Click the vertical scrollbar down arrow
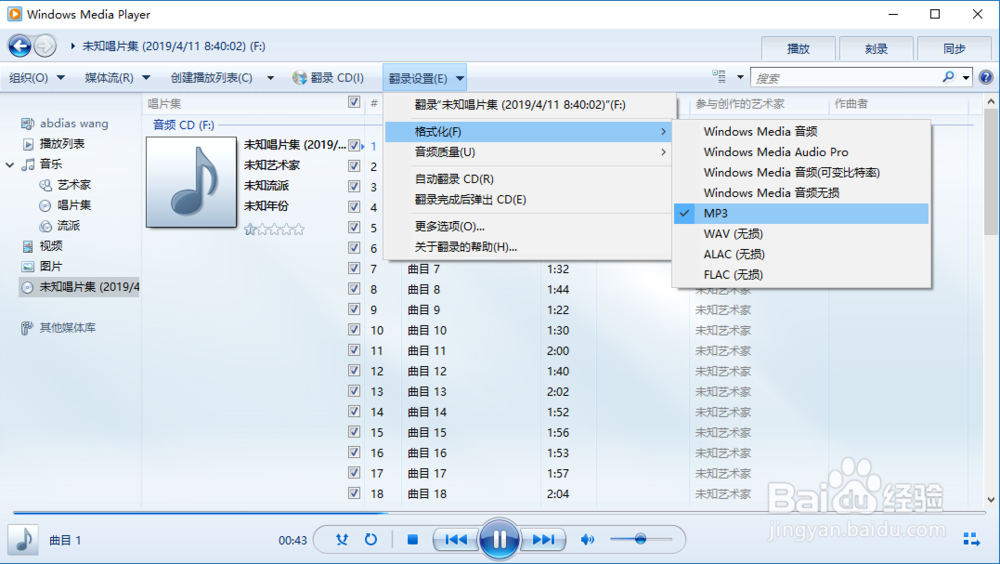Viewport: 1000px width, 564px height. coord(991,500)
